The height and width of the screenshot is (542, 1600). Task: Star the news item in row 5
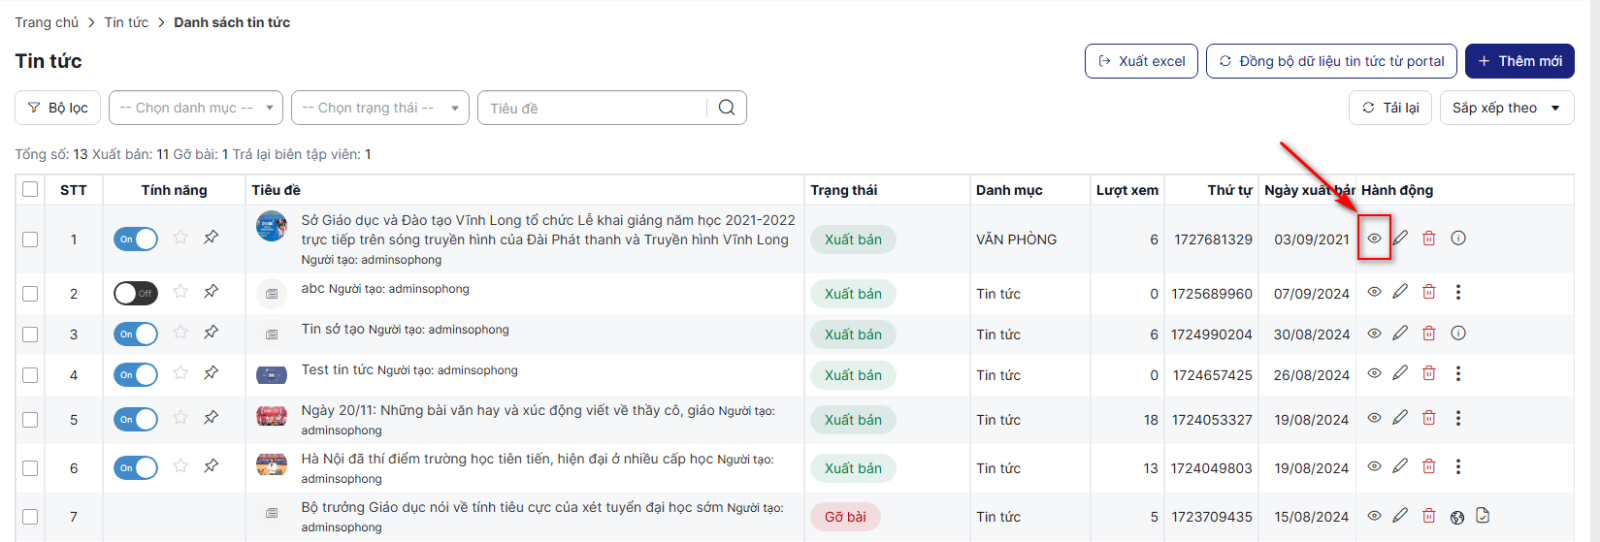point(180,418)
